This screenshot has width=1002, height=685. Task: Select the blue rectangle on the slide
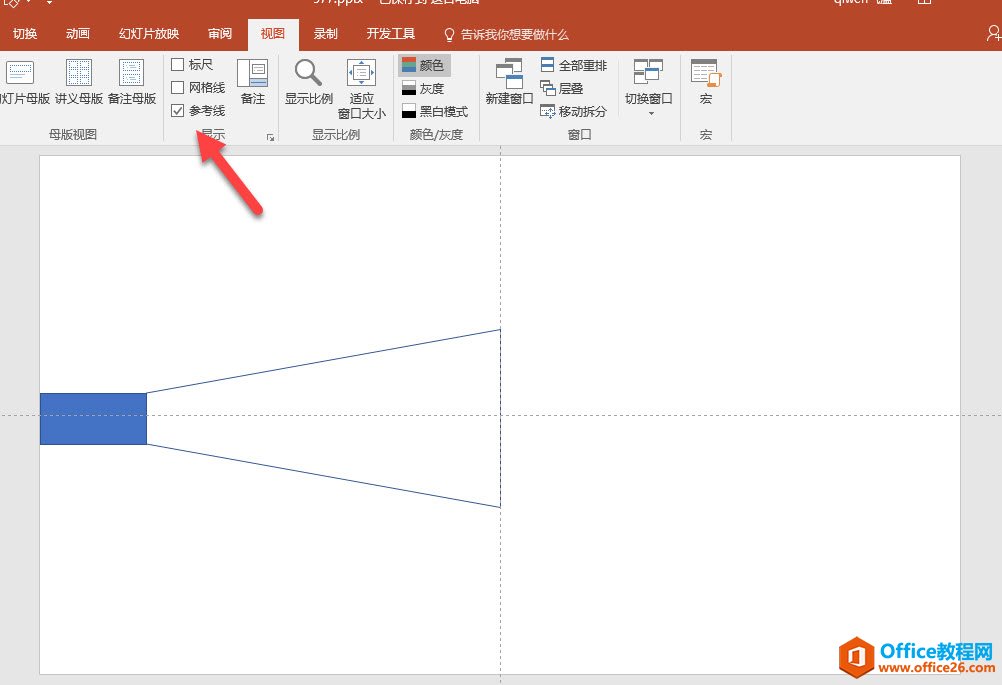[x=93, y=419]
